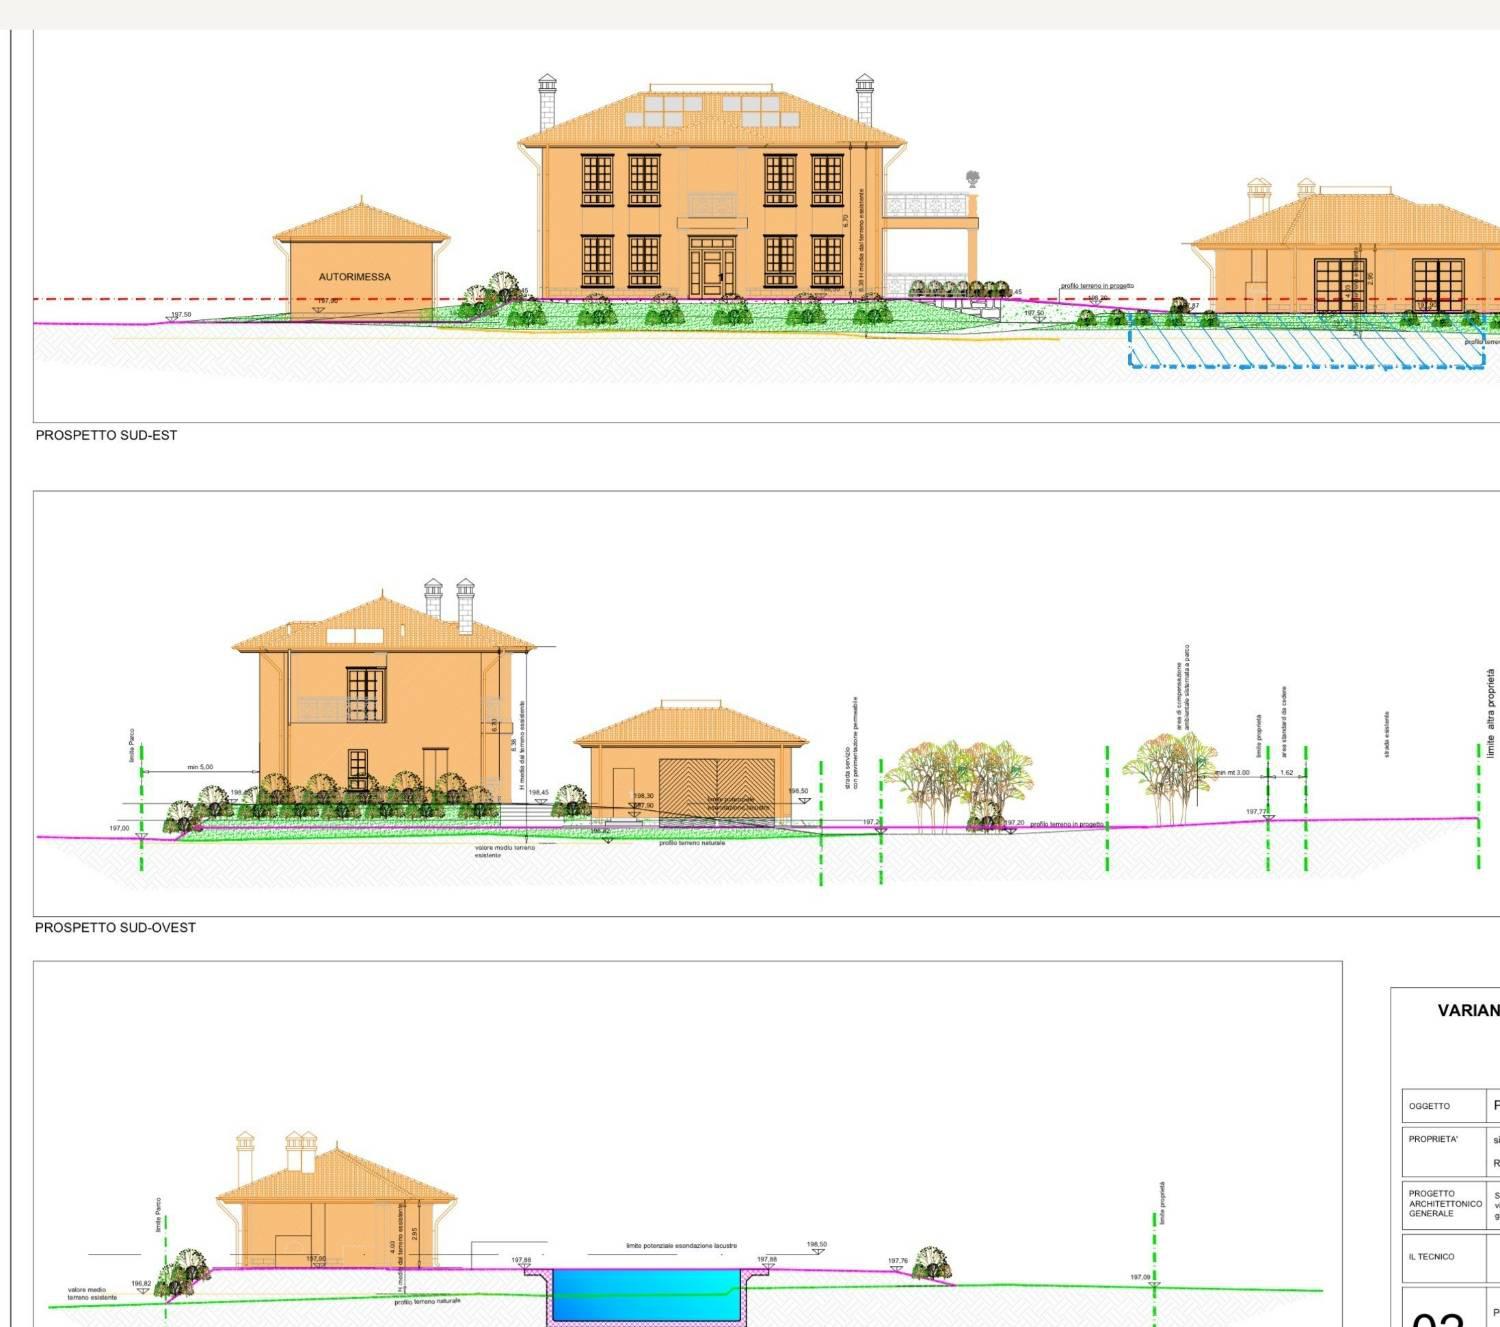Click the PROSPETTO SUD-OVEST drawing title
The width and height of the screenshot is (1500, 1327).
[115, 927]
